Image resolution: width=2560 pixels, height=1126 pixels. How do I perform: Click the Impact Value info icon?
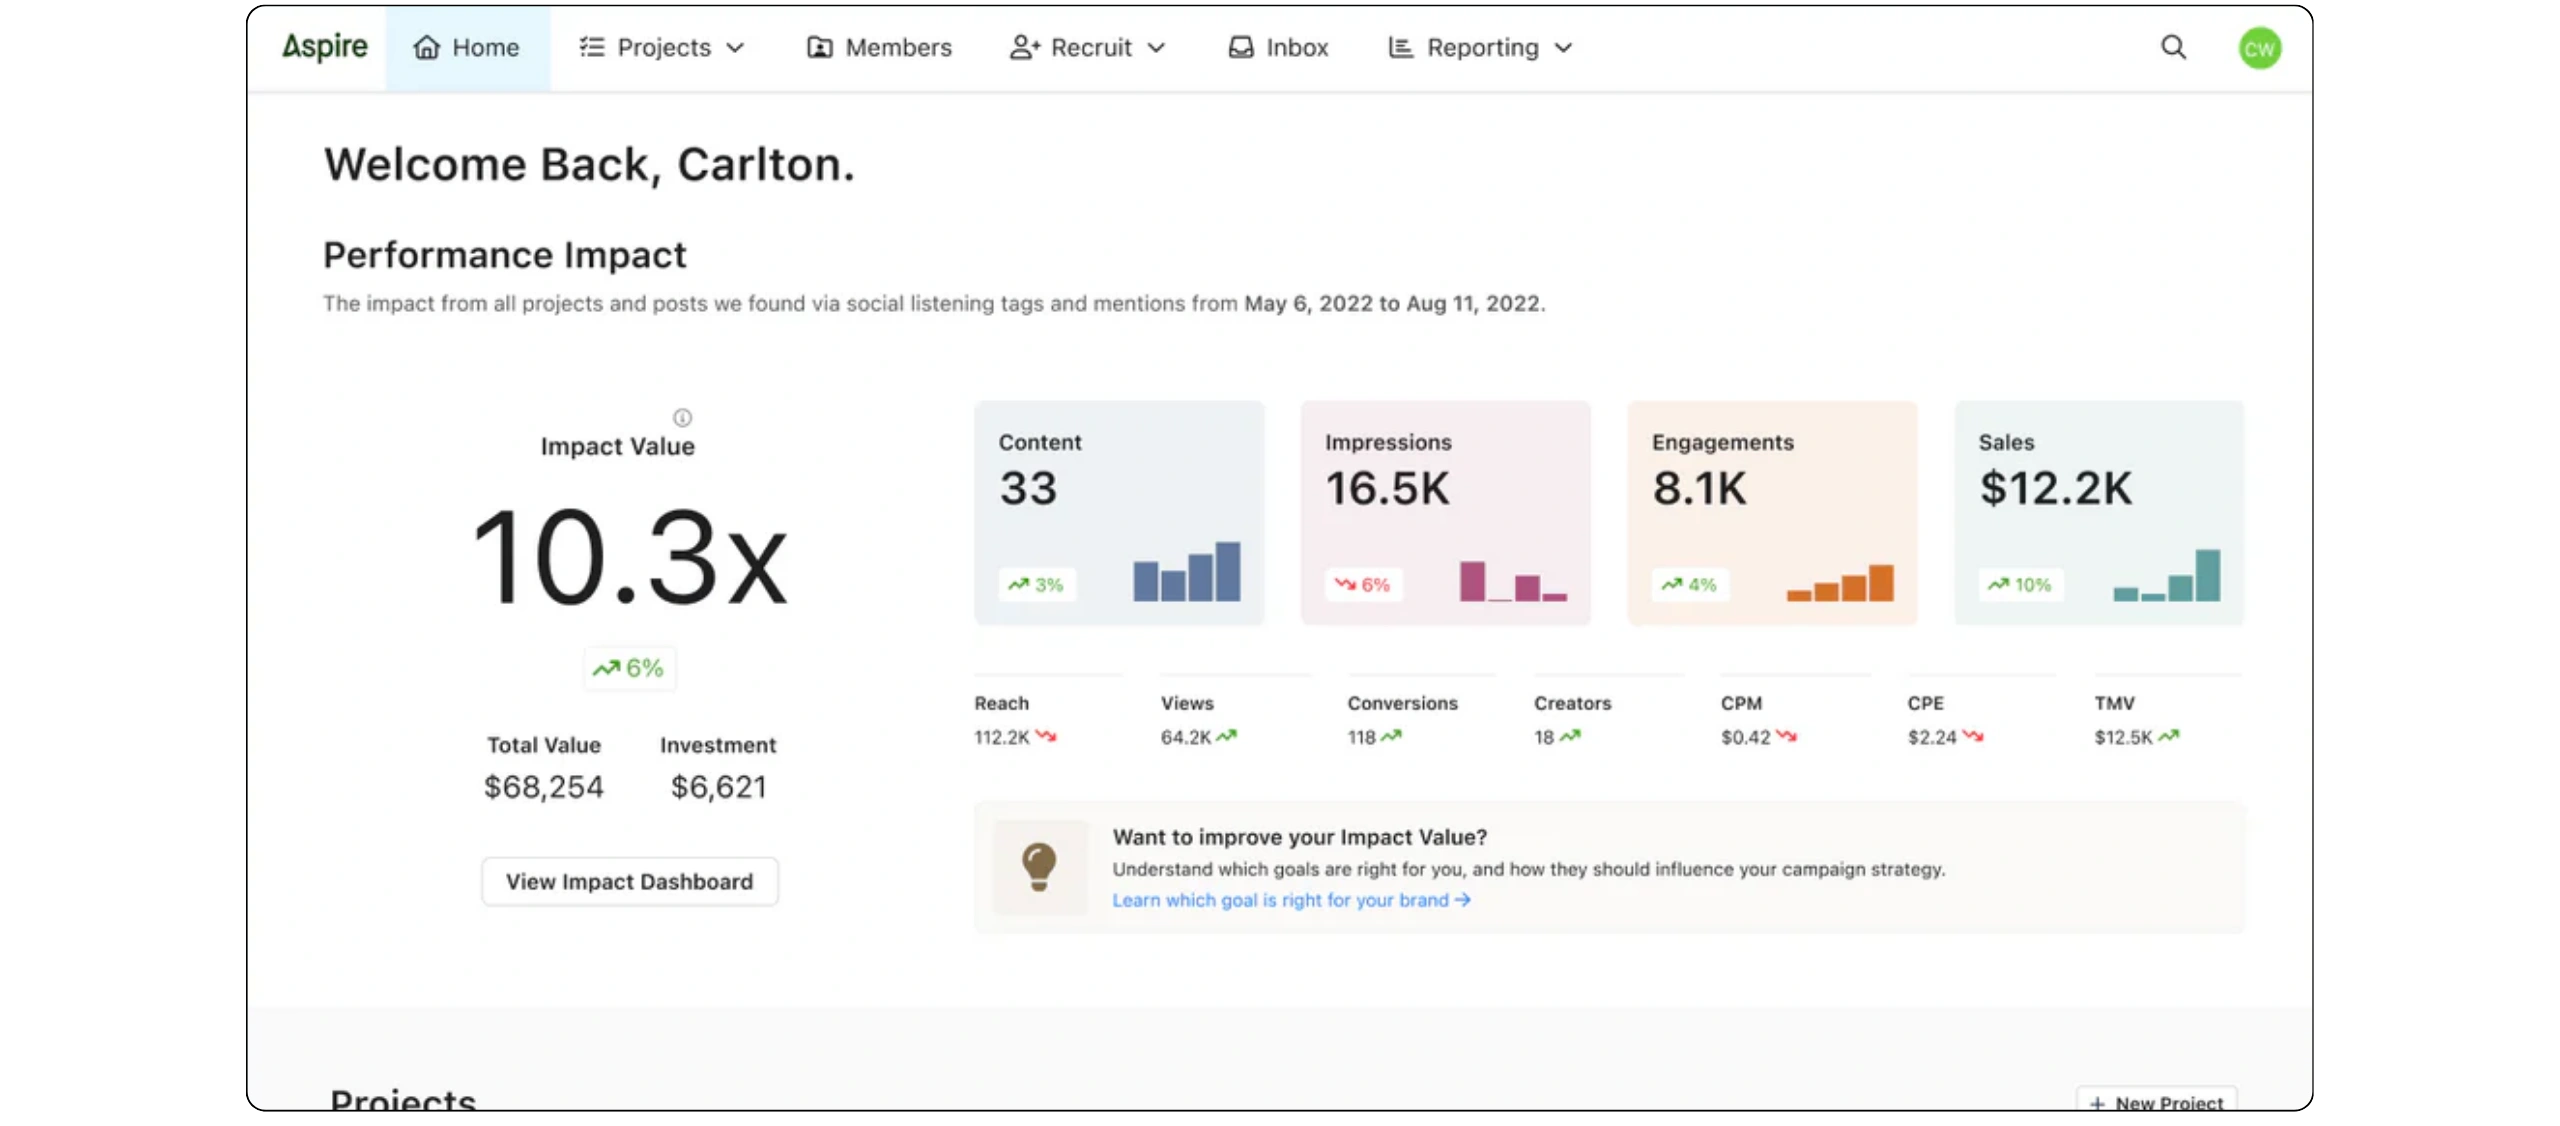click(x=682, y=417)
